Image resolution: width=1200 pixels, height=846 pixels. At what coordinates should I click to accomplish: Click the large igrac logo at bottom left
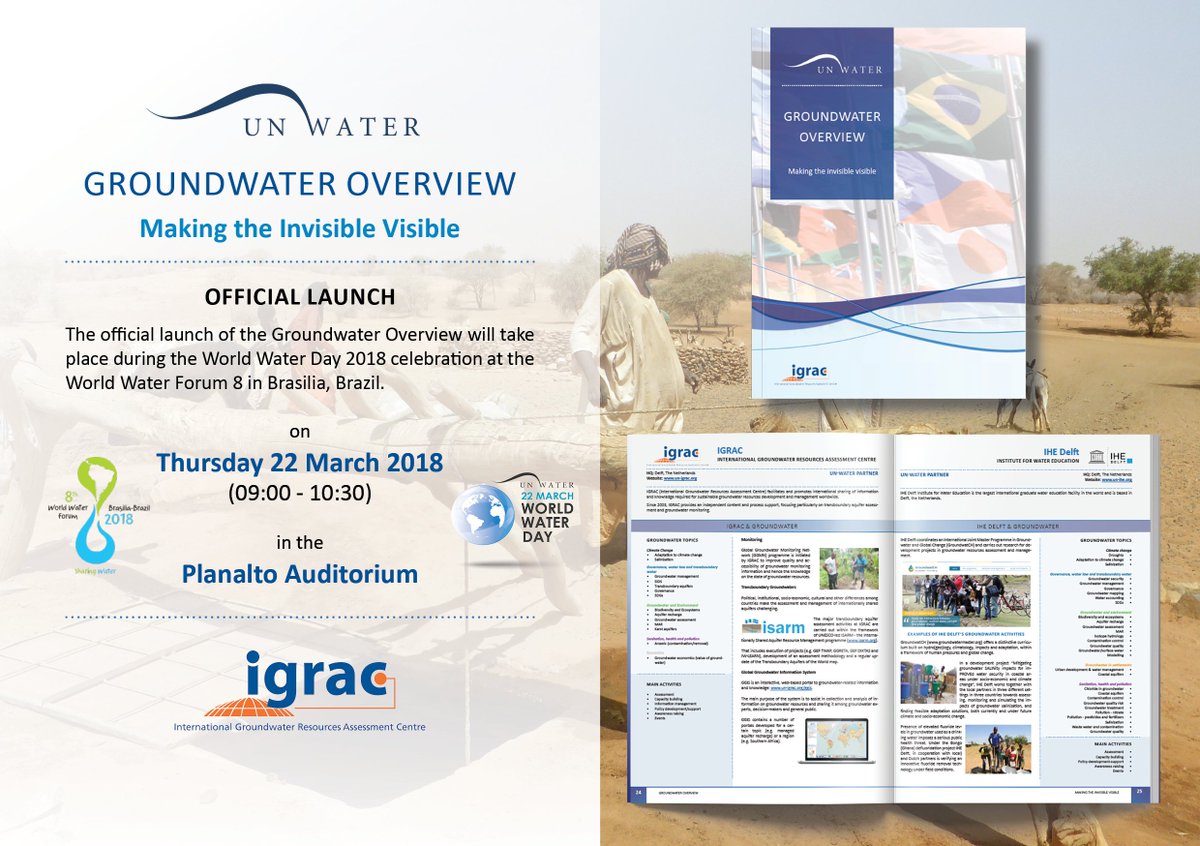tap(298, 689)
